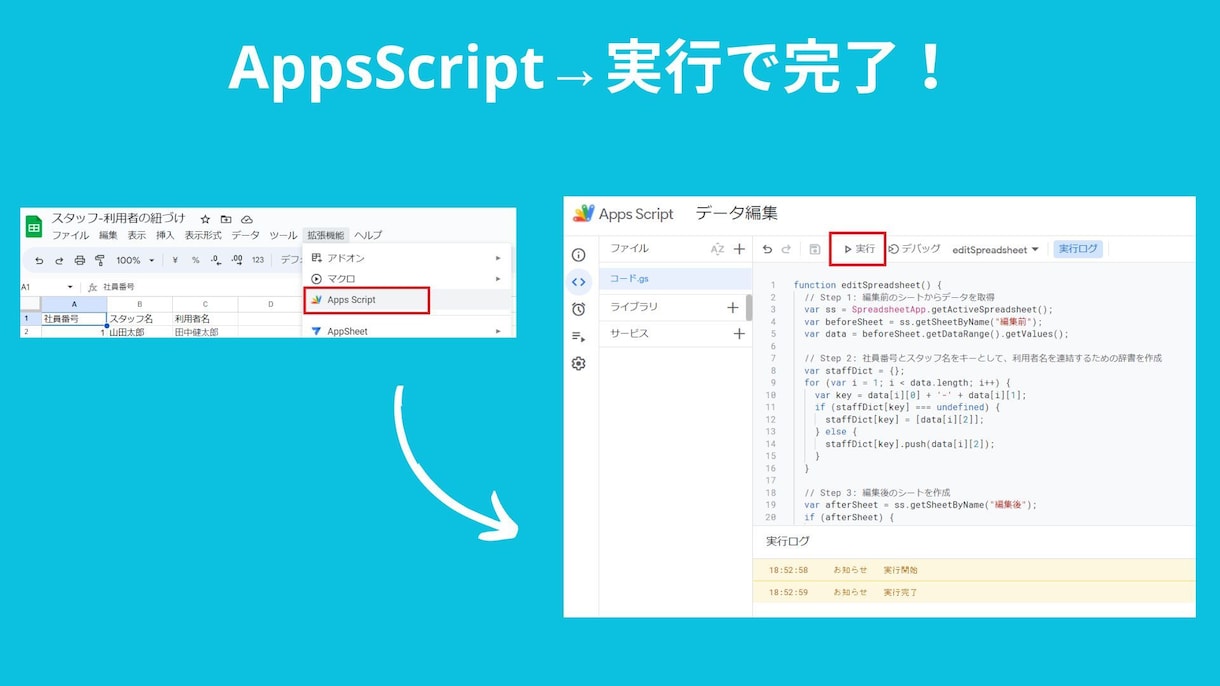The image size is (1220, 686).
Task: Increase decimal places
Action: pos(237,260)
